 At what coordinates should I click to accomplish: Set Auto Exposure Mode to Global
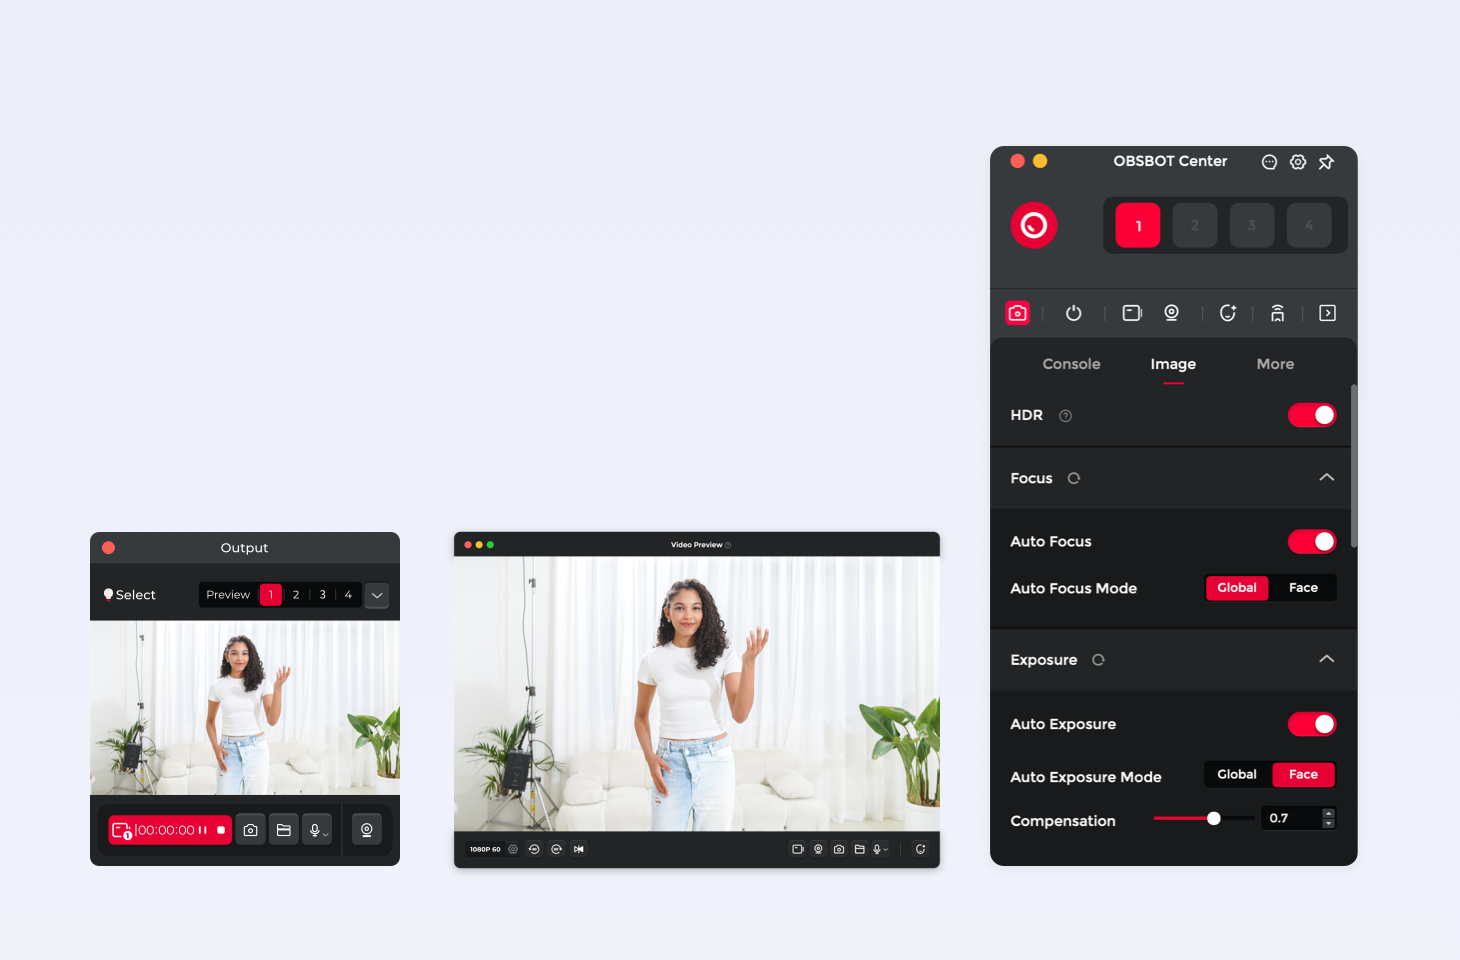pos(1237,775)
